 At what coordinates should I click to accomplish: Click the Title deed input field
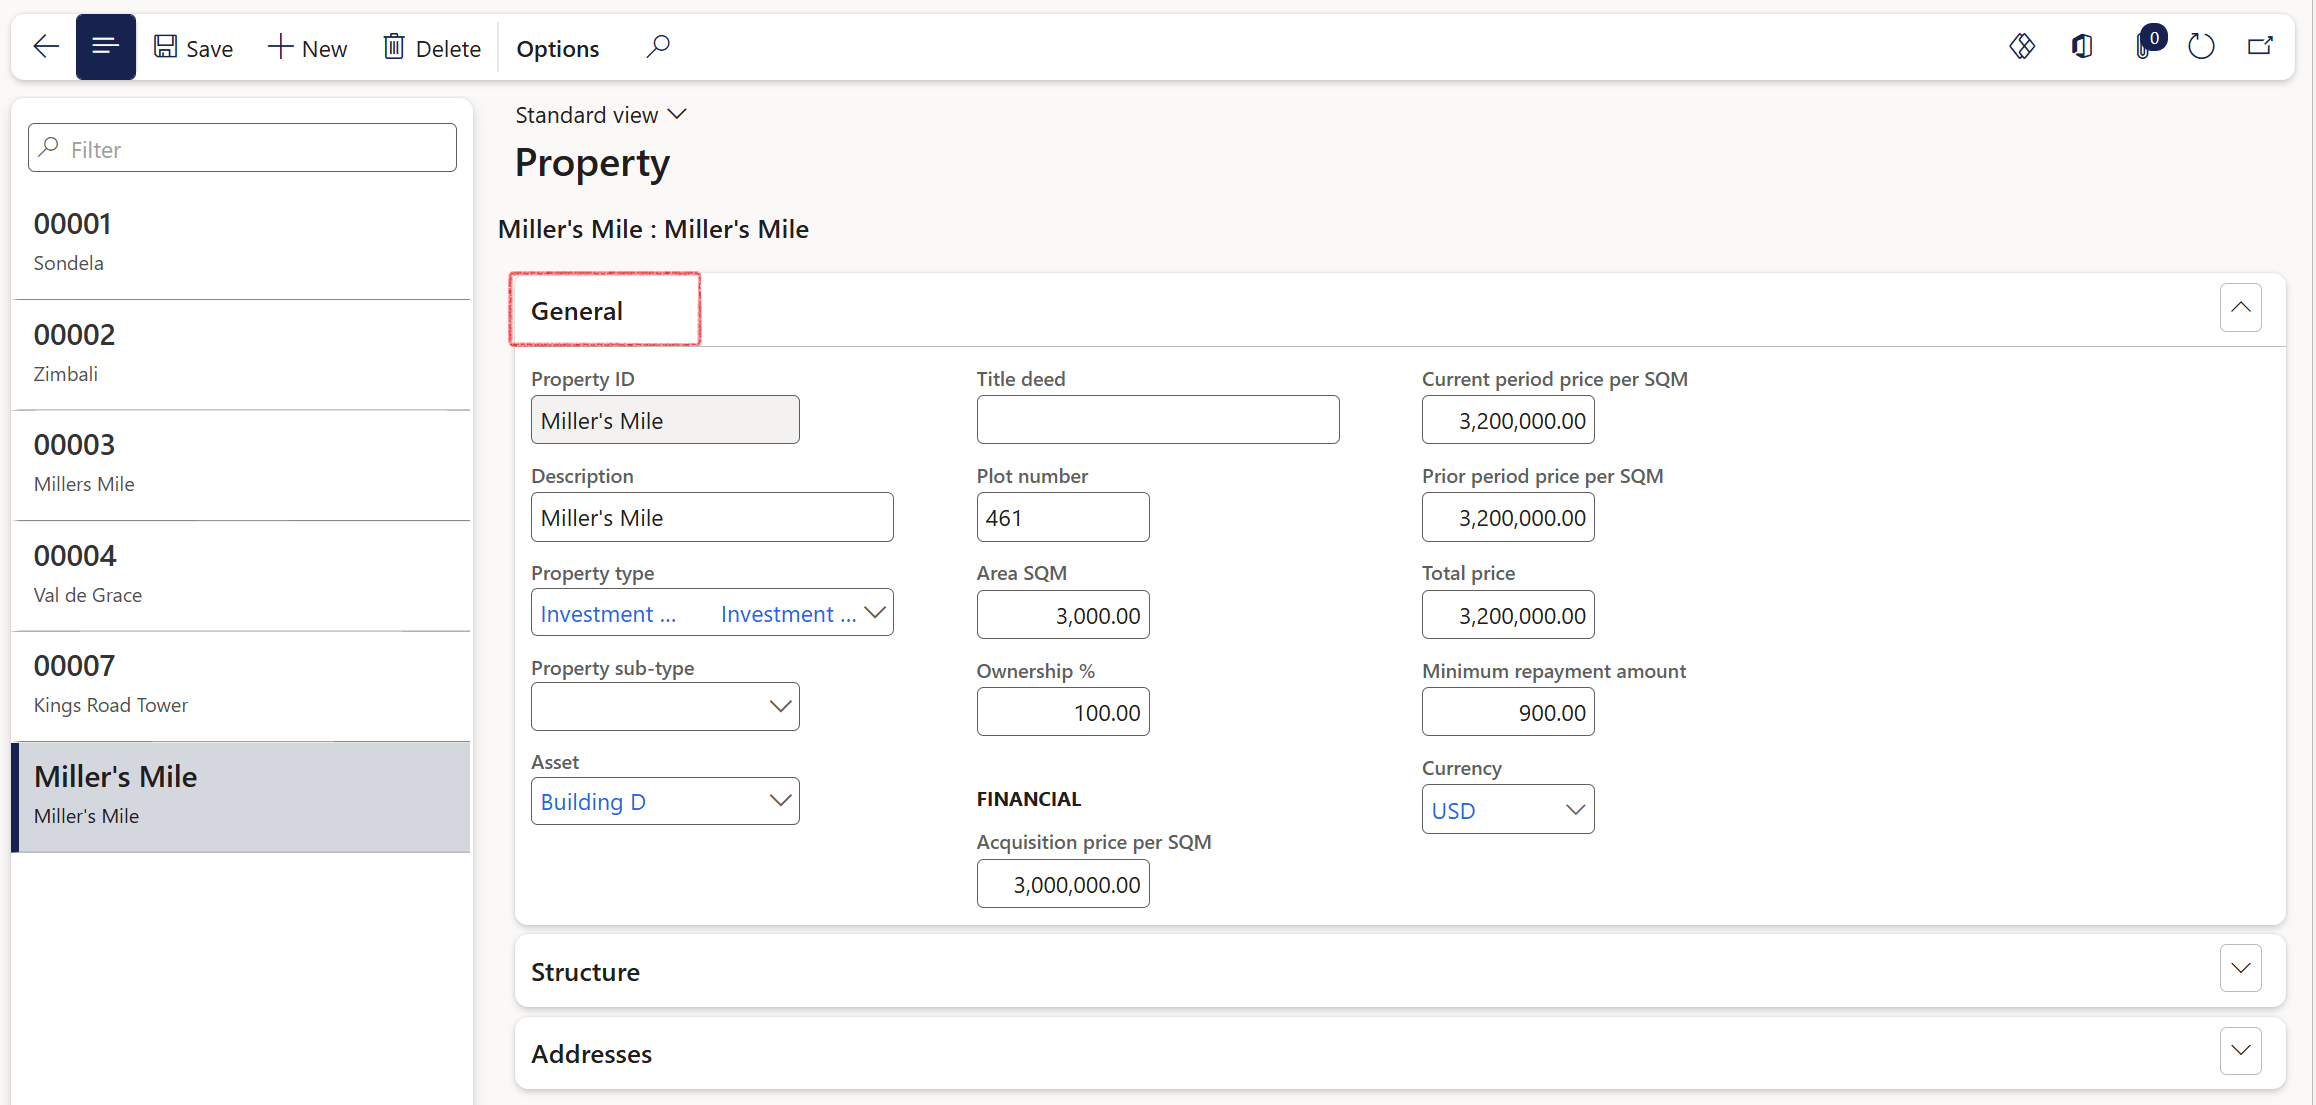[1158, 420]
